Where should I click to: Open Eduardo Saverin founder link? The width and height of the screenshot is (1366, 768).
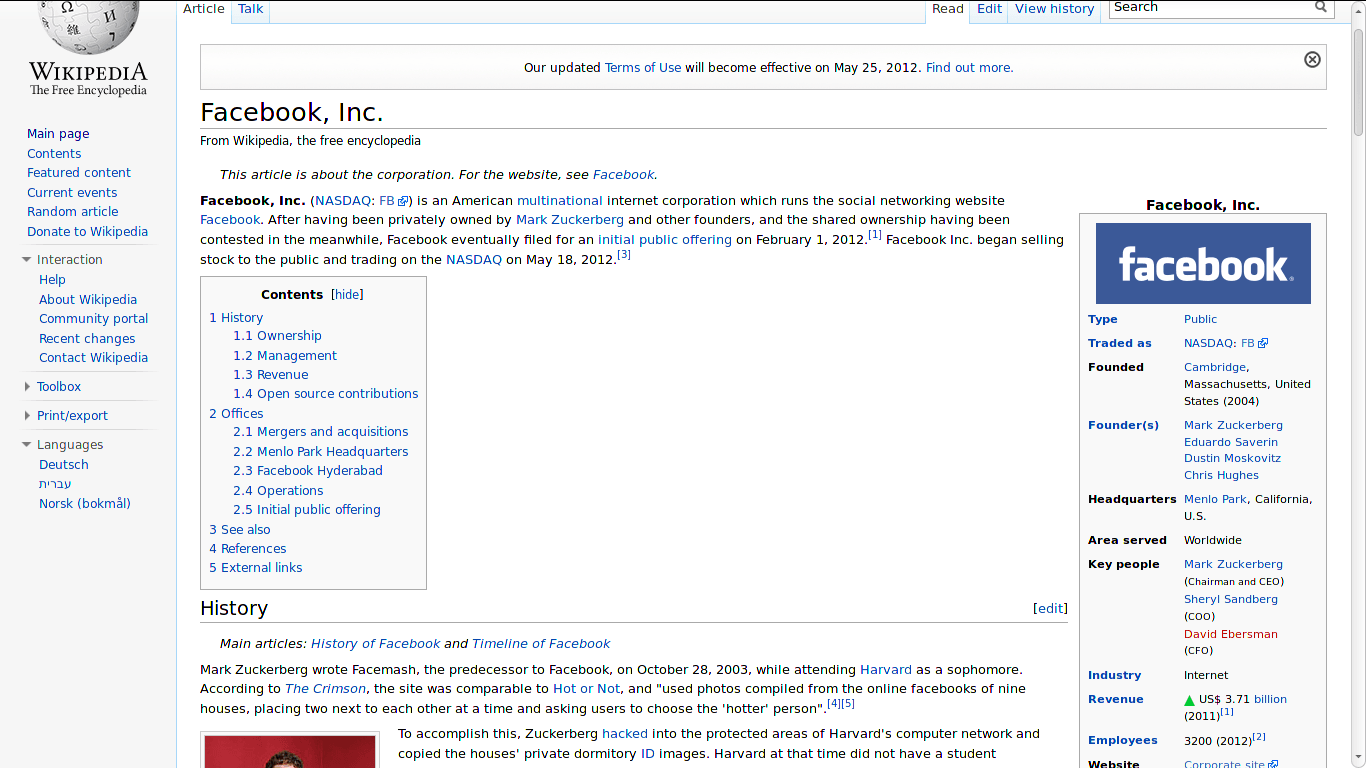(1231, 442)
